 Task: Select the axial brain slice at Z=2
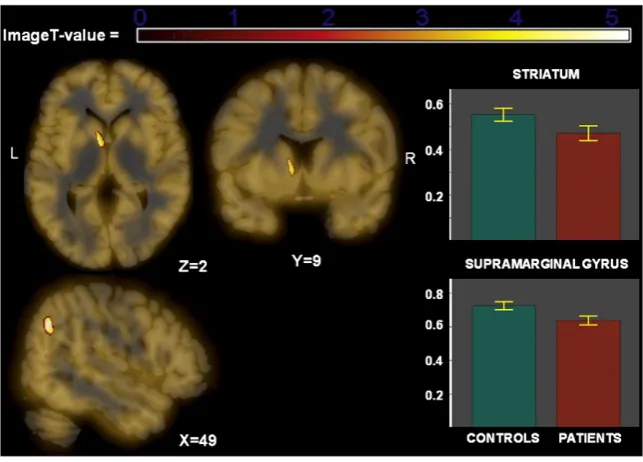(107, 164)
